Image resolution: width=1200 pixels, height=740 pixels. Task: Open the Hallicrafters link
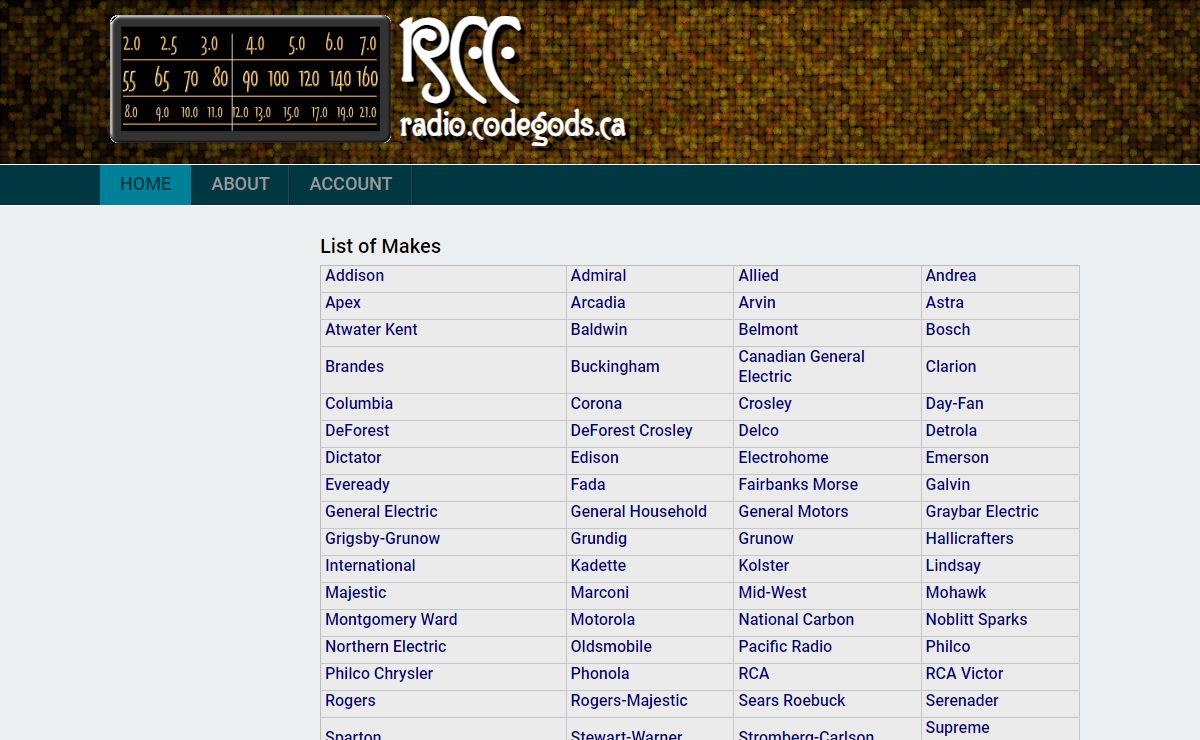pyautogui.click(x=970, y=539)
